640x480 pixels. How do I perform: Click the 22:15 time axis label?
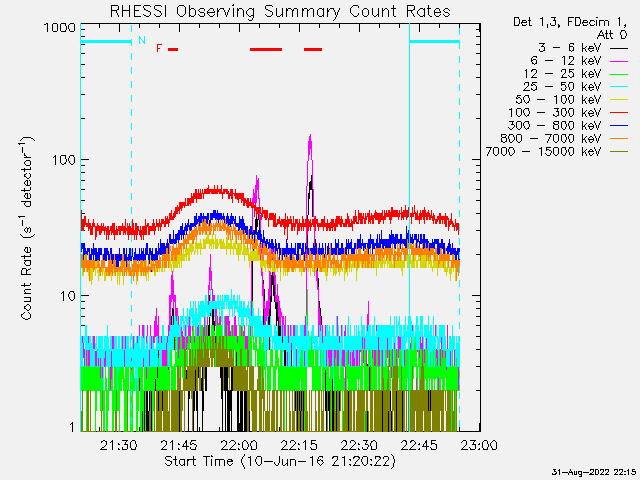coord(299,445)
